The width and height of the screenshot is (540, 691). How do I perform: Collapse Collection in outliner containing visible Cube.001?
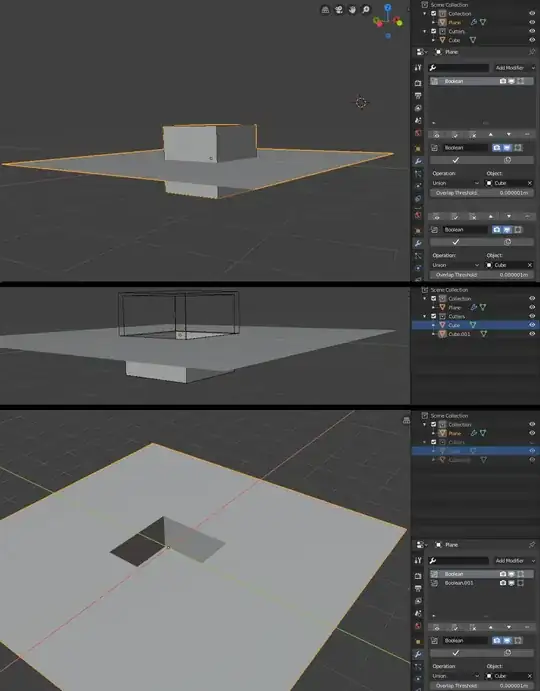[x=425, y=298]
